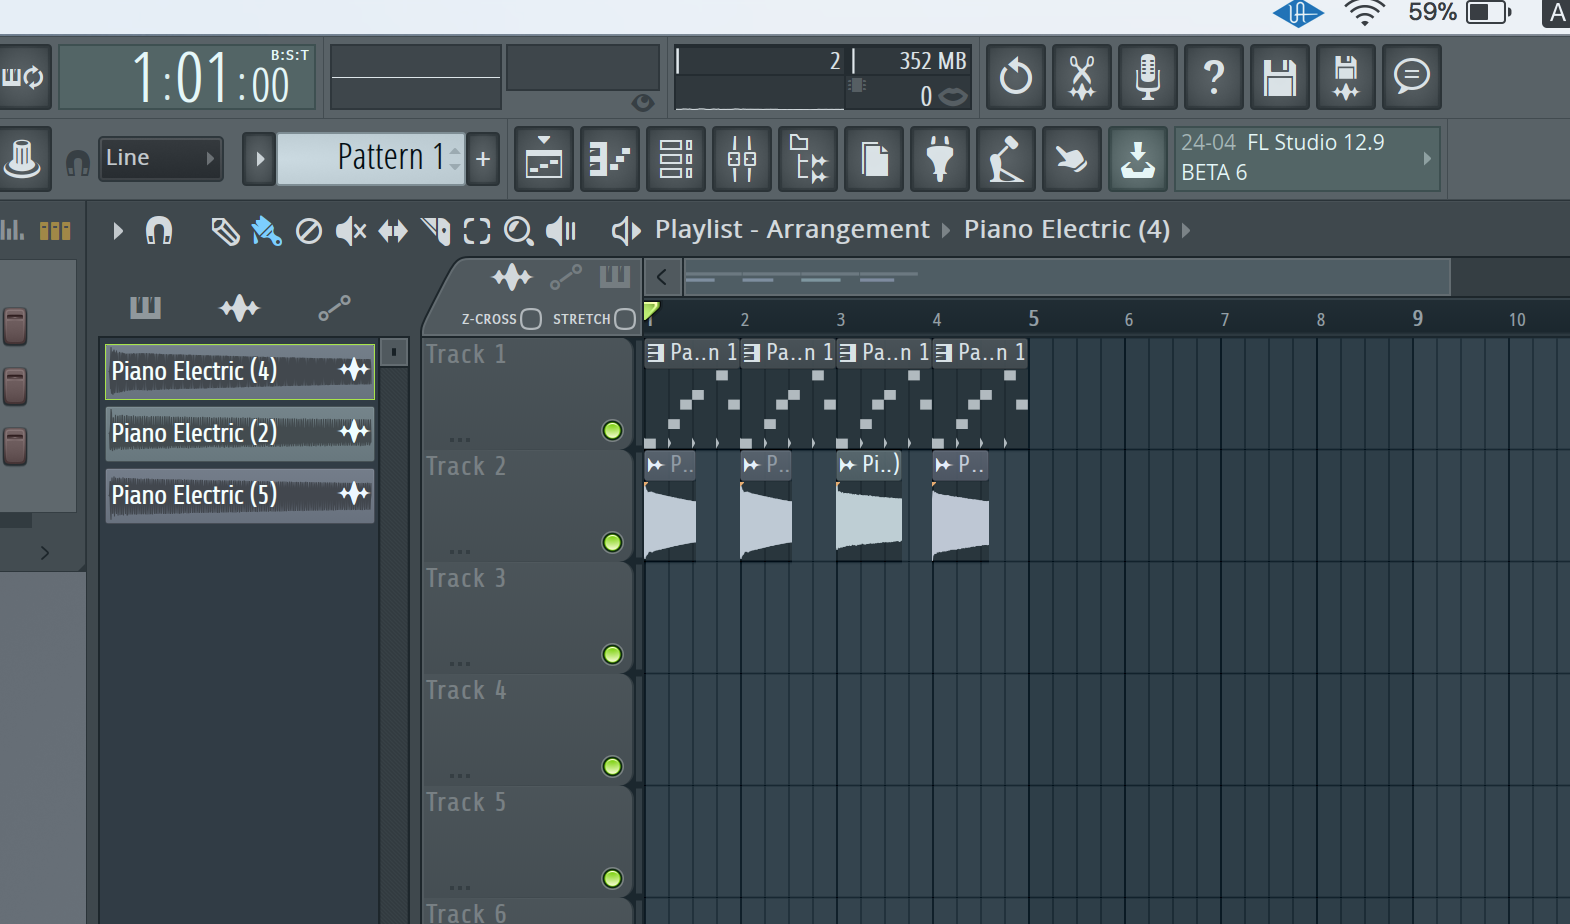This screenshot has width=1570, height=924.
Task: Open the project files copy icon
Action: pos(874,159)
